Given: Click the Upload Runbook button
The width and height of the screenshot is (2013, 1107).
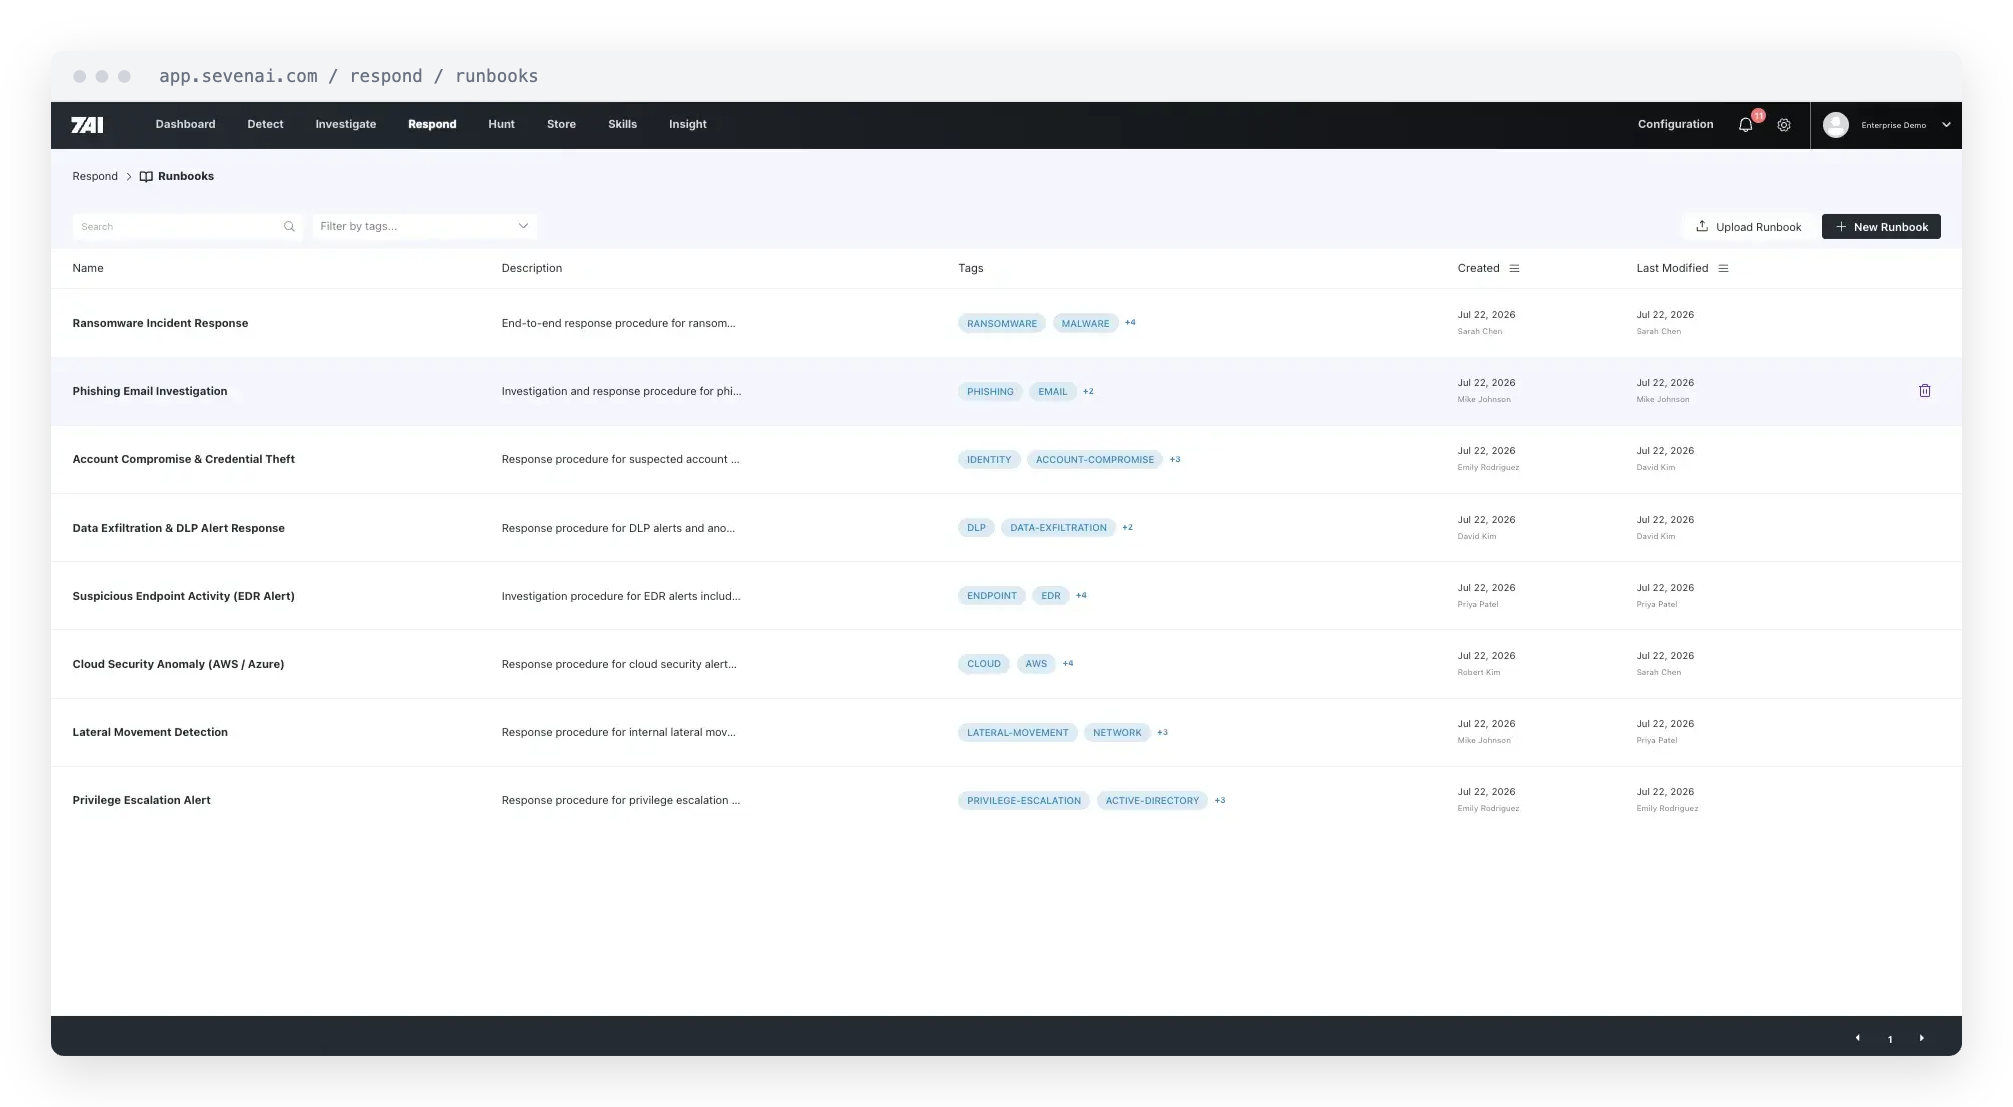Looking at the screenshot, I should (x=1748, y=227).
